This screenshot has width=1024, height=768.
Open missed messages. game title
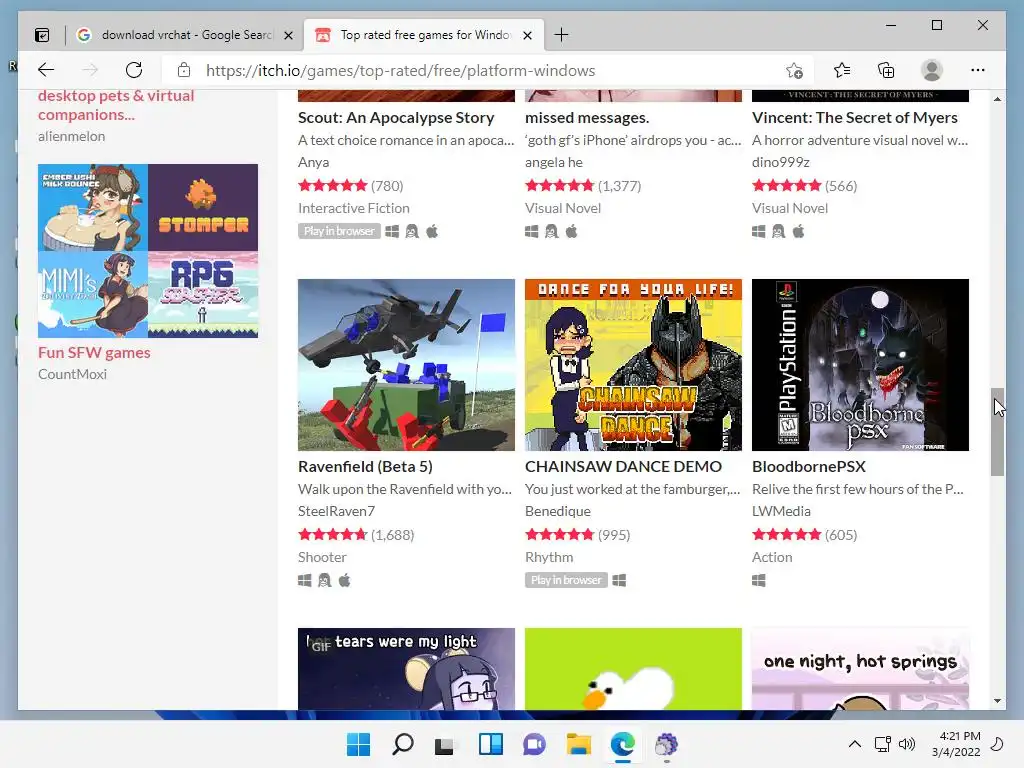[587, 118]
